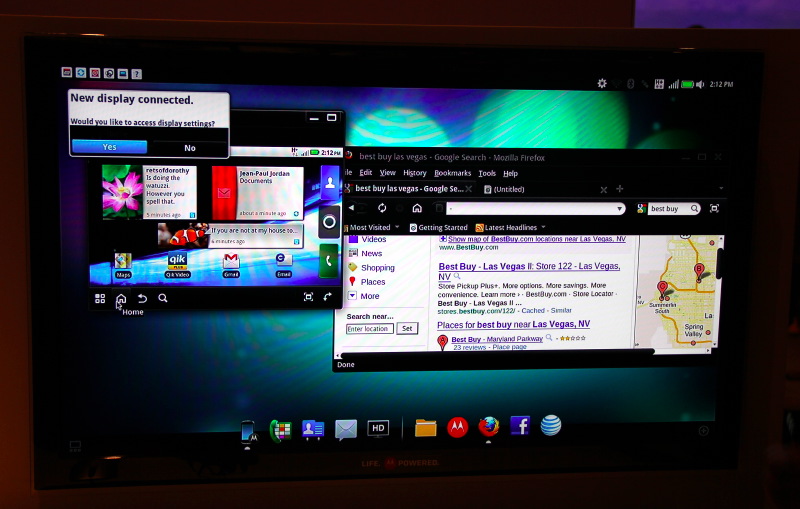Open Best Buy - Maryland Parkway listing
This screenshot has height=509, width=800.
coord(497,339)
